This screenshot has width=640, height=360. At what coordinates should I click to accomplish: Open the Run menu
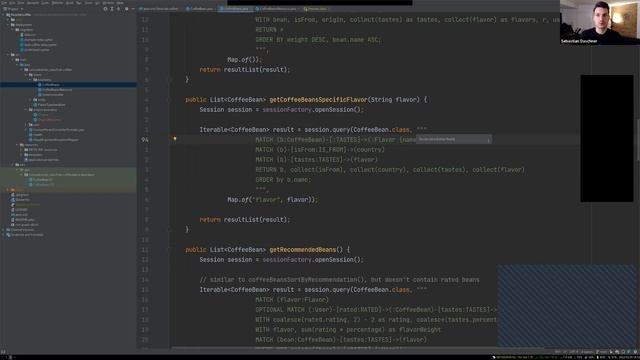click(79, 3)
